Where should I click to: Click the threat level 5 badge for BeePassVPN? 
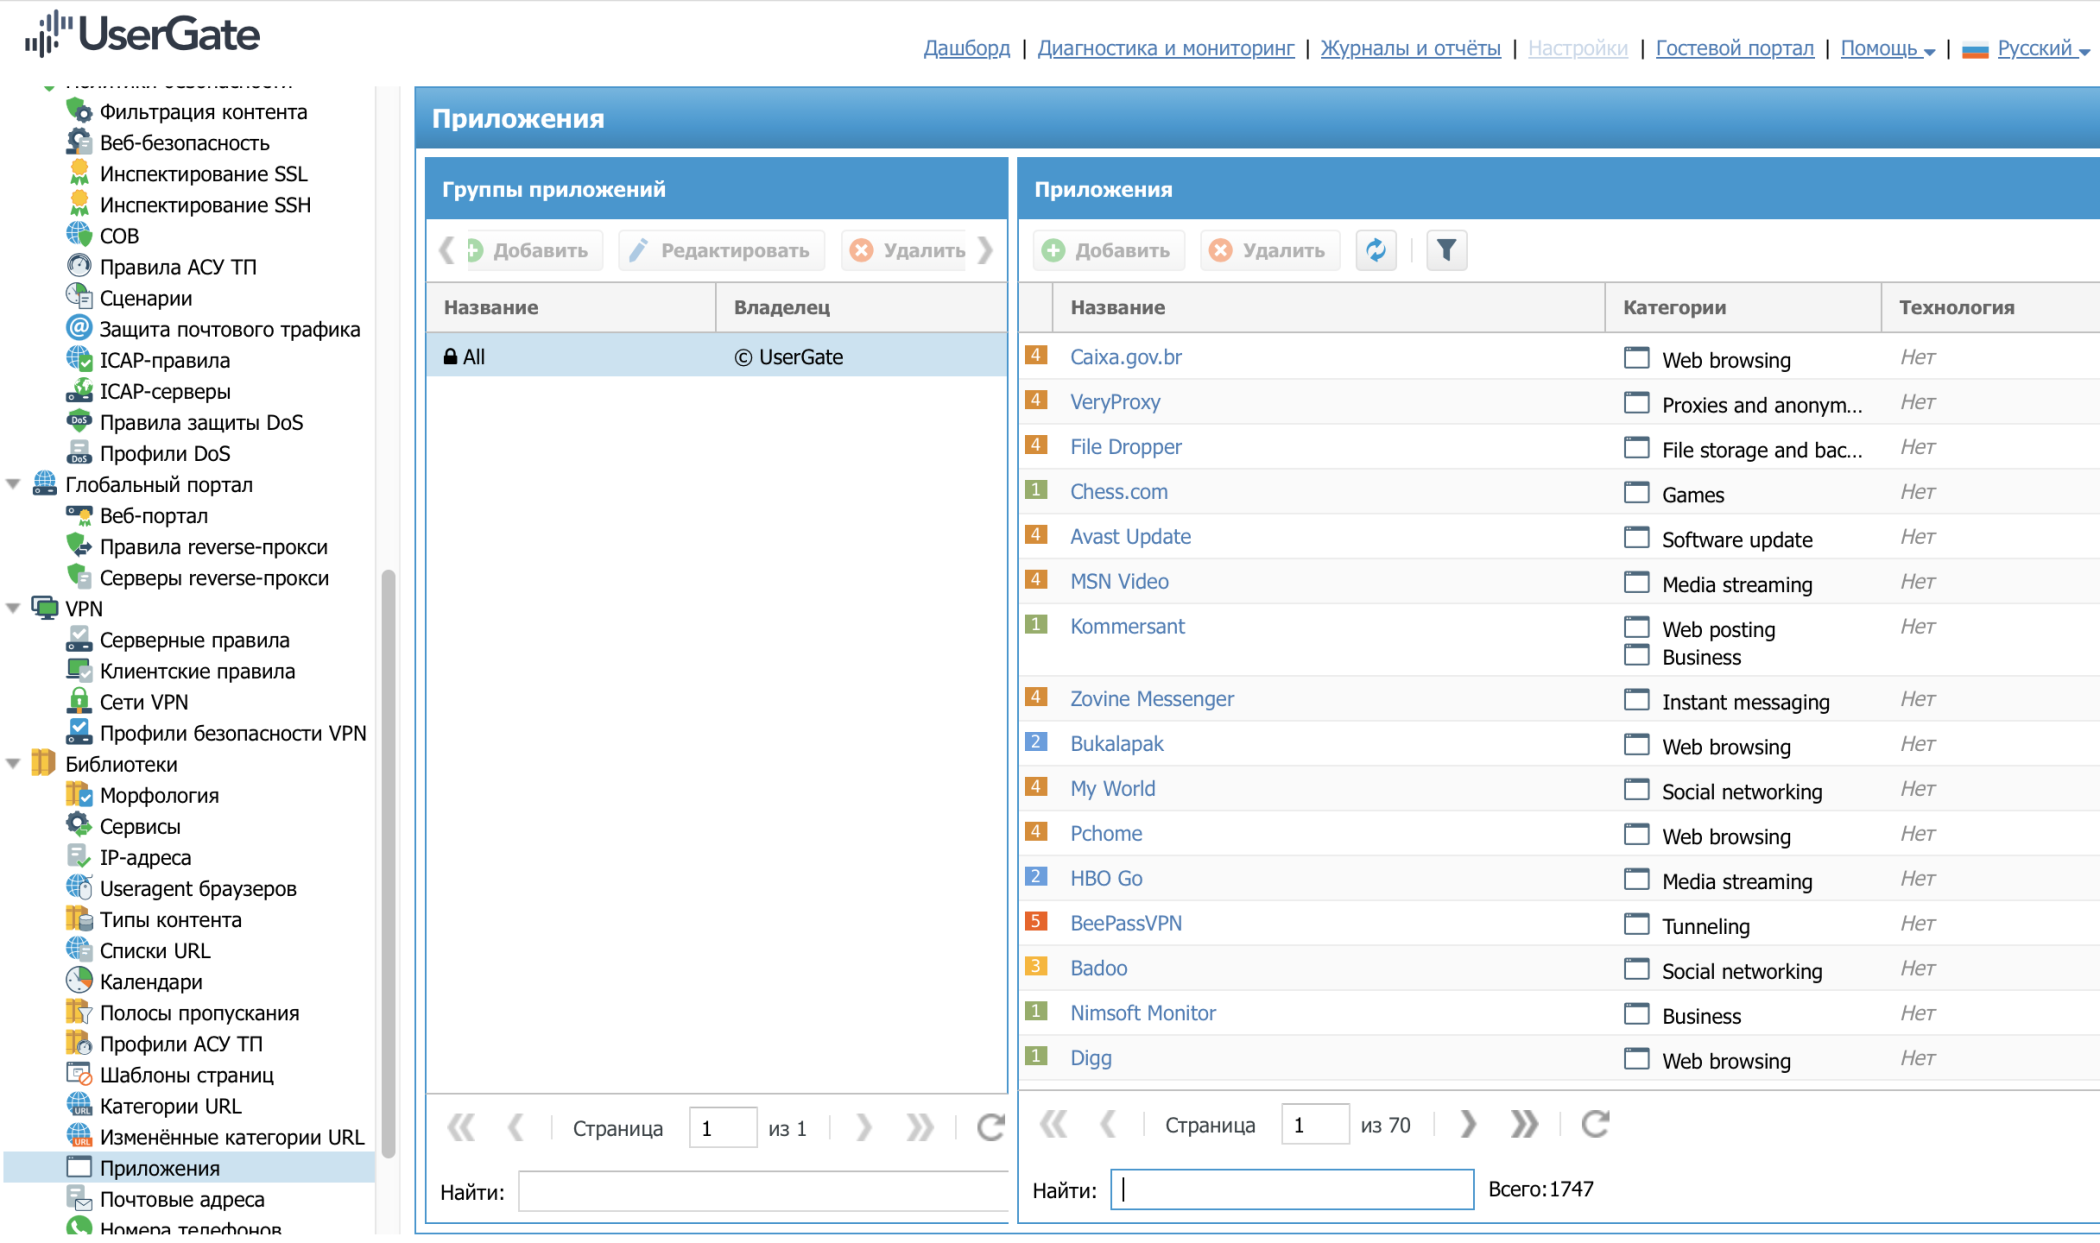pyautogui.click(x=1036, y=921)
